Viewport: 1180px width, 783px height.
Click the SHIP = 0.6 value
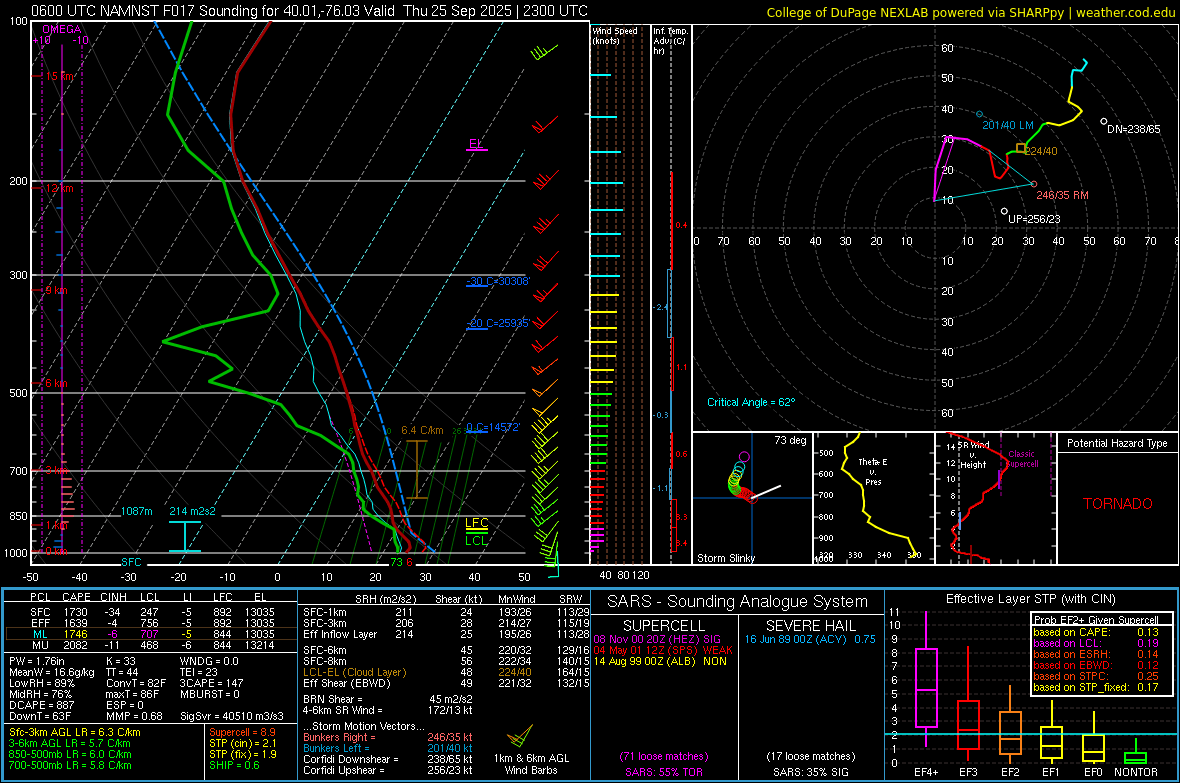(233, 765)
